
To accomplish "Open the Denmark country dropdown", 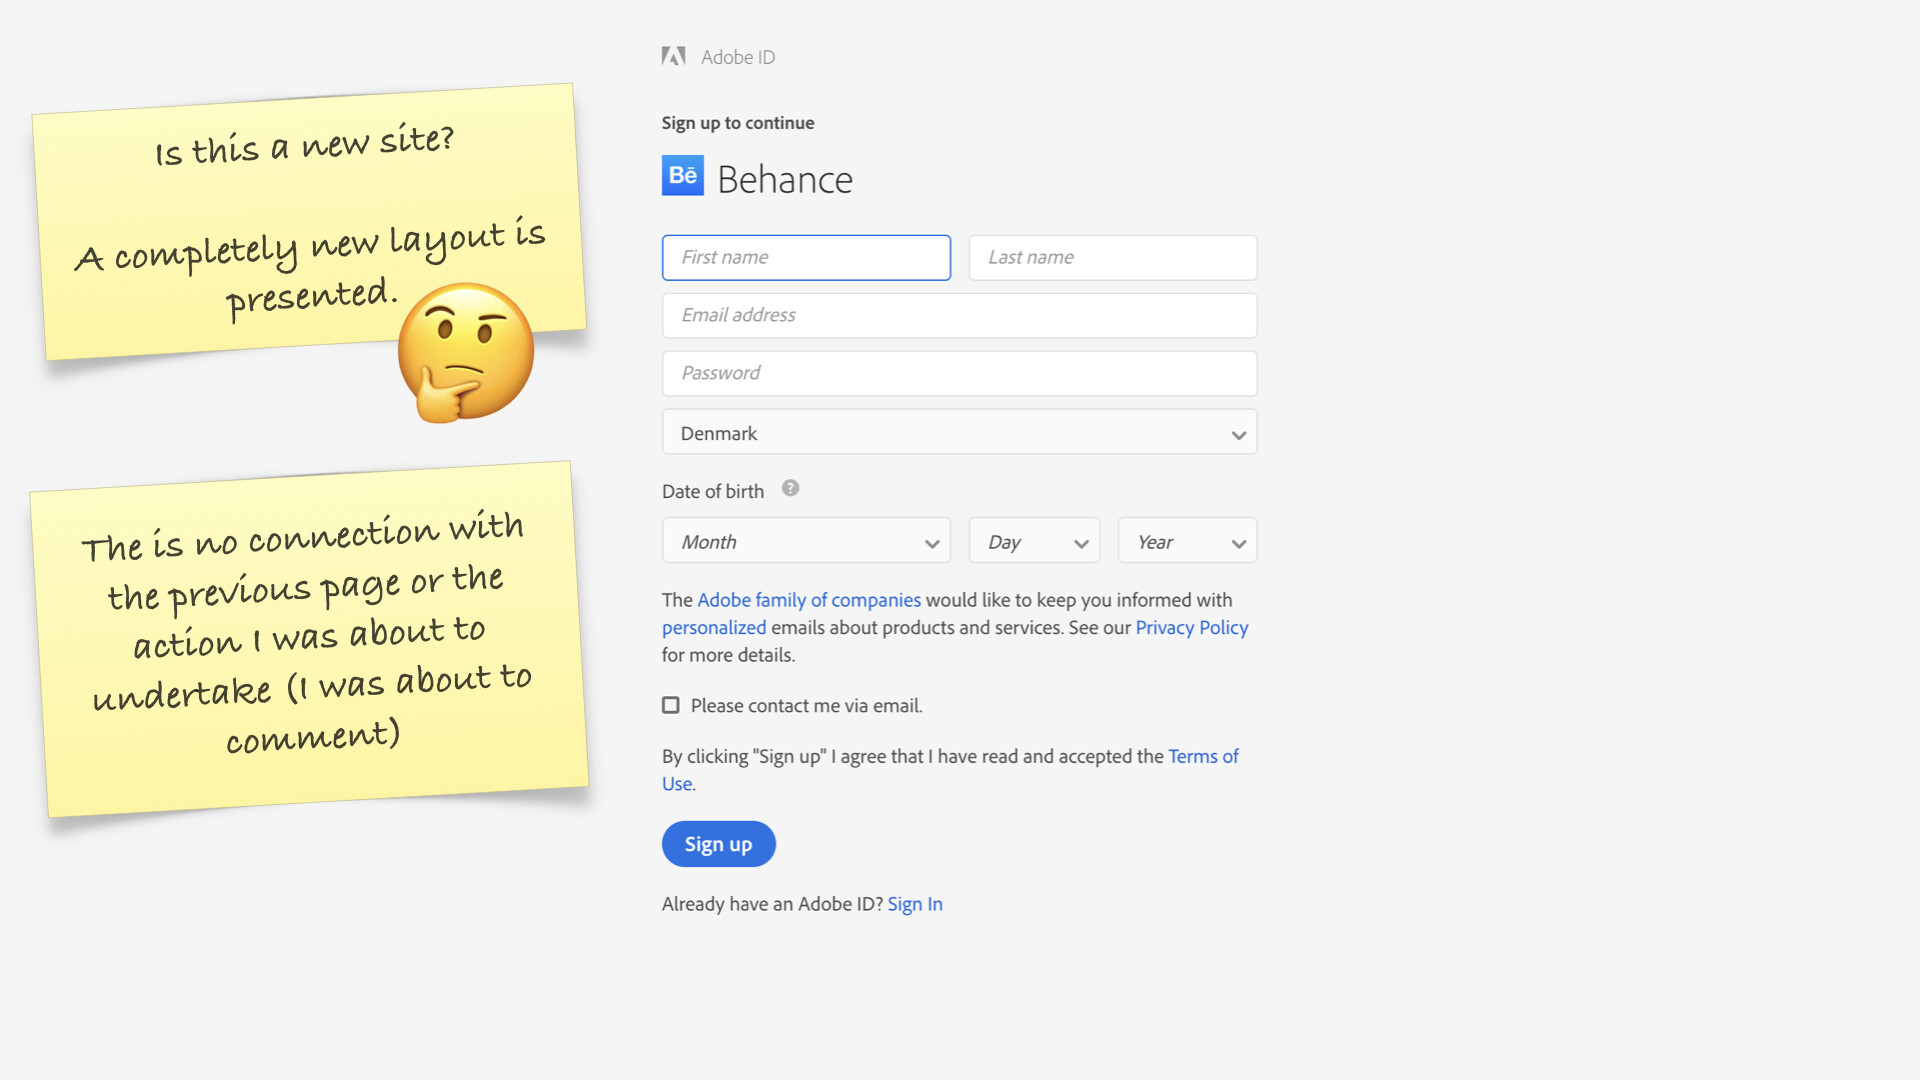I will 959,433.
